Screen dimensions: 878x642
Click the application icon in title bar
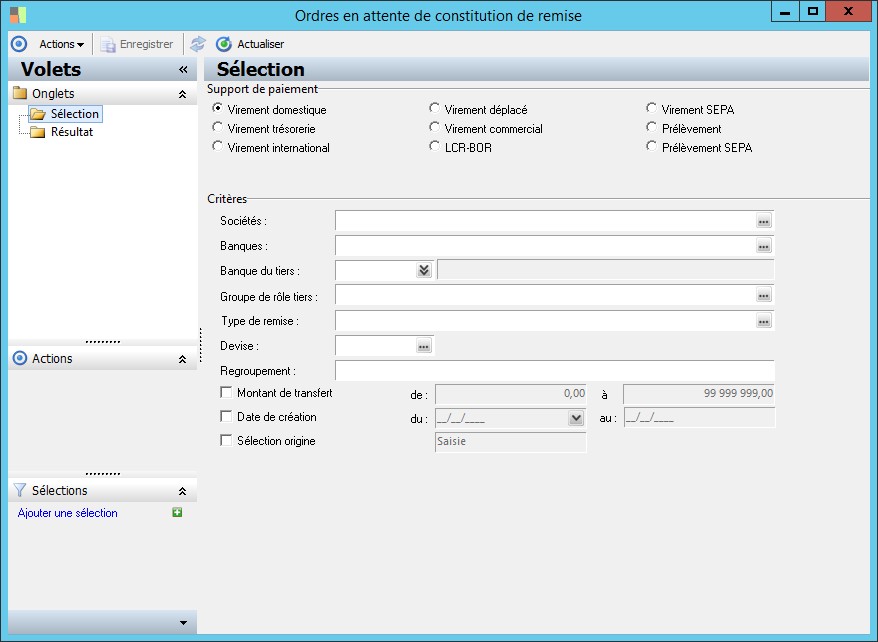tap(18, 15)
